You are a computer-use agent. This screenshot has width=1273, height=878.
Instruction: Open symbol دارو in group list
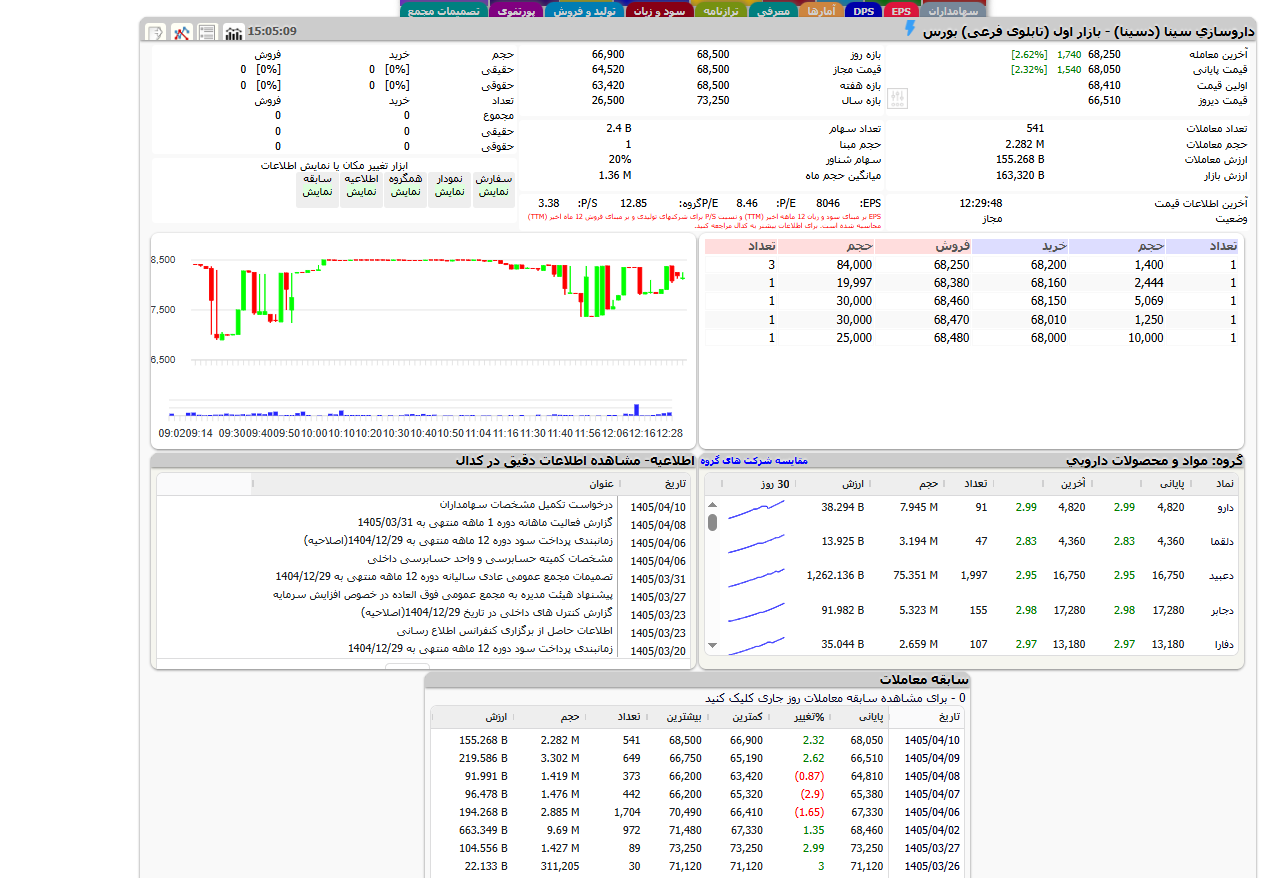(1224, 507)
